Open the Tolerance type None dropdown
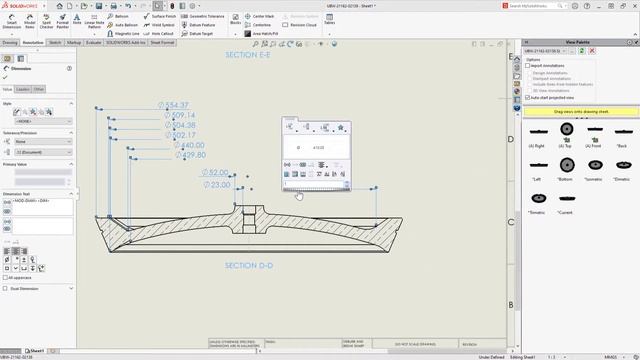Image resolution: width=640 pixels, height=360 pixels. click(43, 142)
